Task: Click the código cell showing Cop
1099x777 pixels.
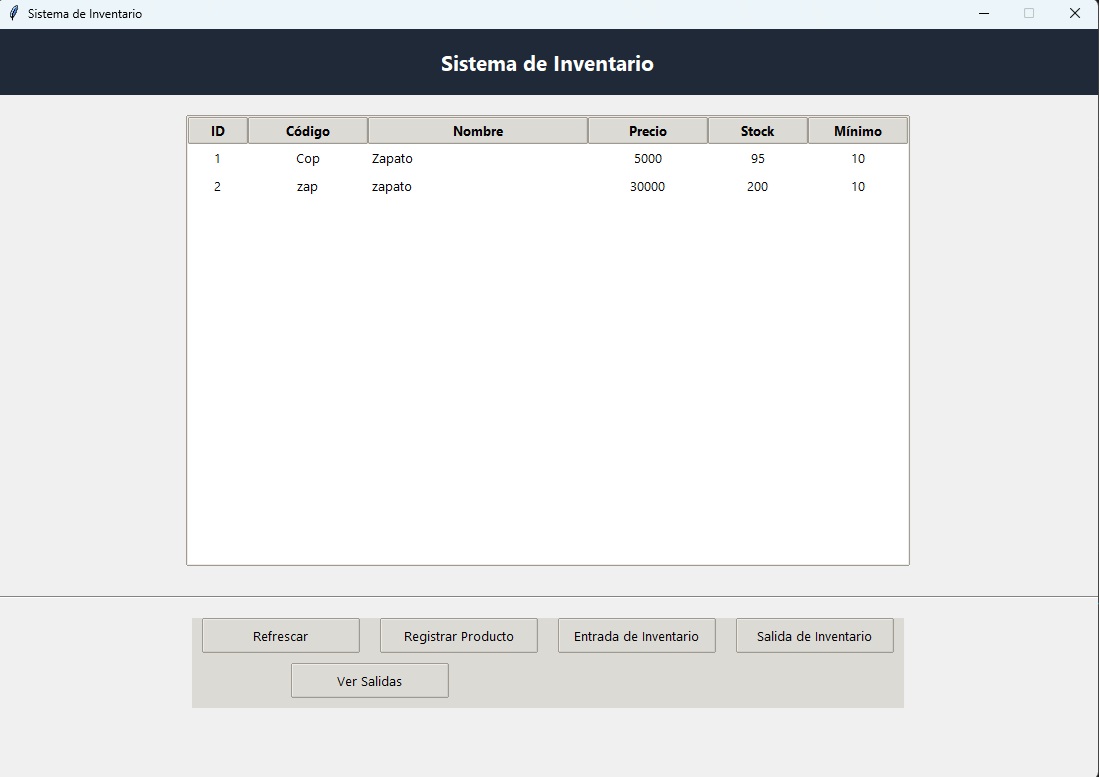Action: [x=307, y=158]
